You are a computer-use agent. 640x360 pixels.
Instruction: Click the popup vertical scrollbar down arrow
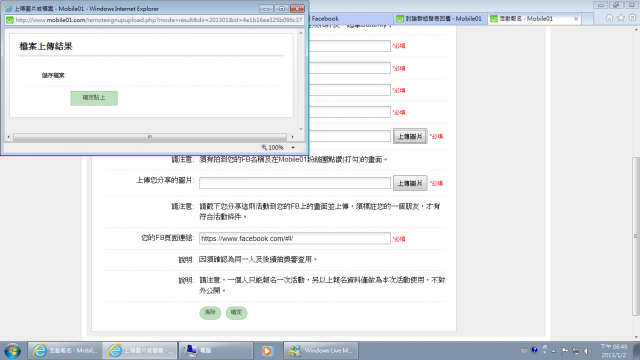coord(301,129)
